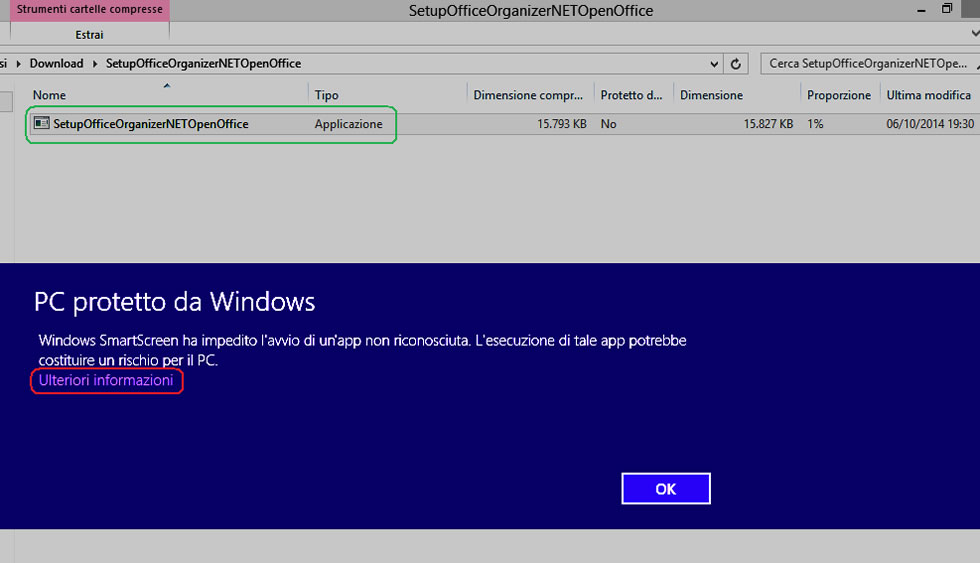Expand the ribbon using the chevron

tap(975, 34)
